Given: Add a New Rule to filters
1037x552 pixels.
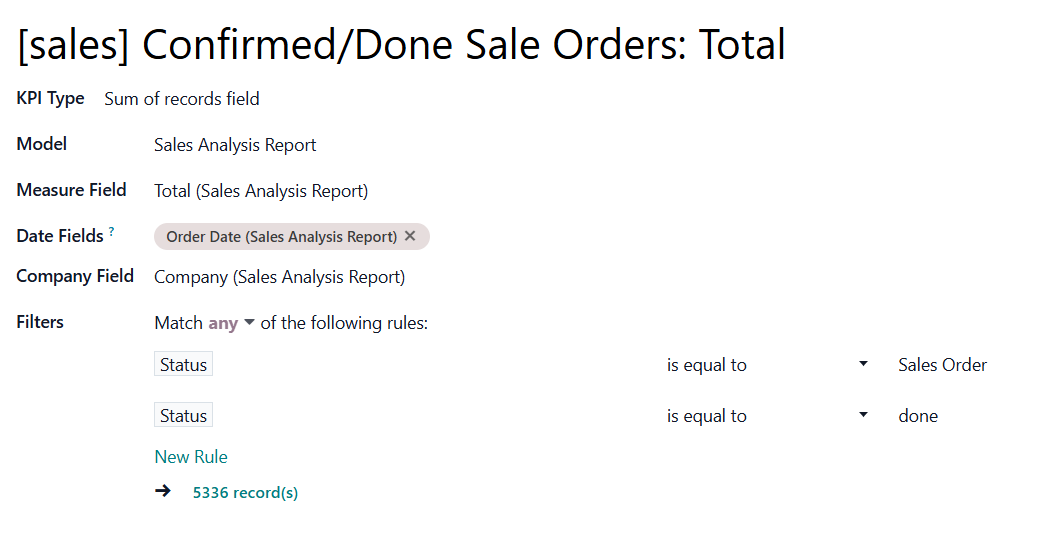Looking at the screenshot, I should (x=190, y=457).
